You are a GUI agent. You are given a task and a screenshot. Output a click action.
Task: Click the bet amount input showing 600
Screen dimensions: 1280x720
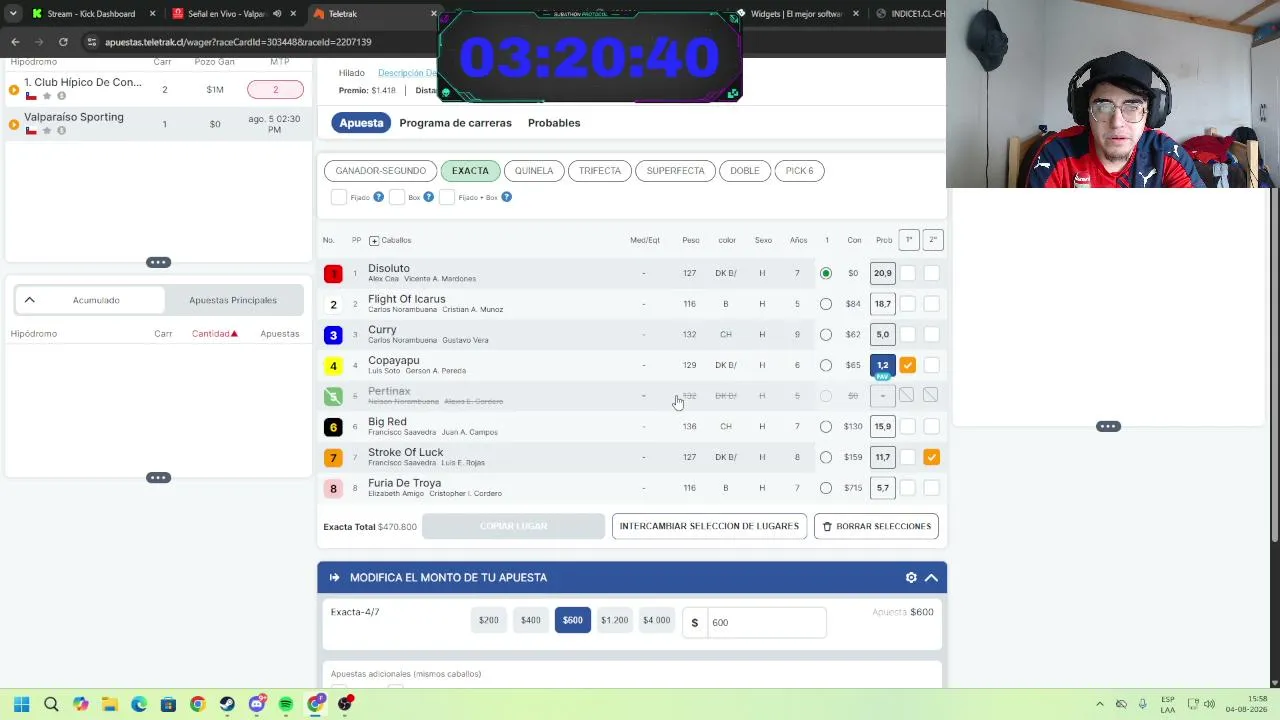pos(766,622)
